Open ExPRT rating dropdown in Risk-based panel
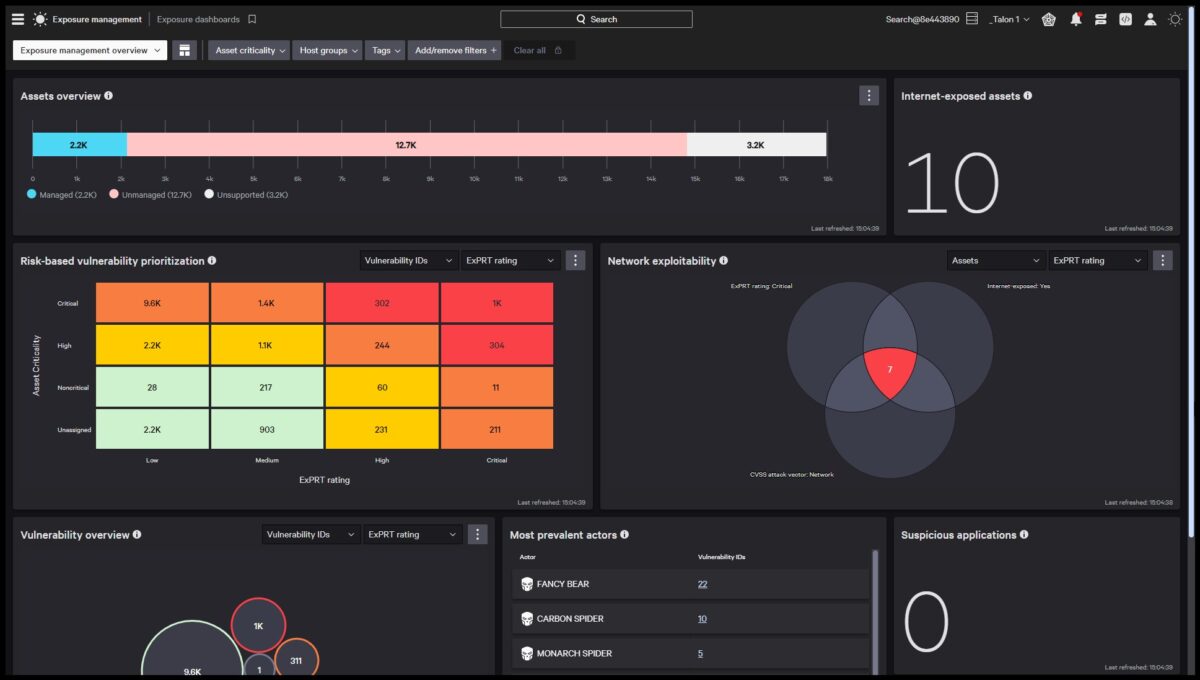Viewport: 1200px width, 680px height. pyautogui.click(x=510, y=260)
